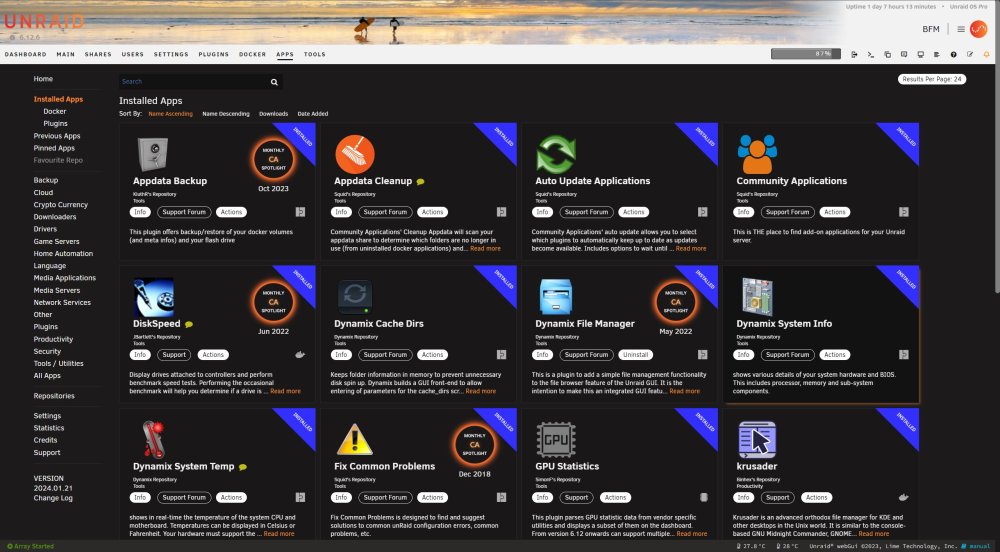Click the GPU Statistics chip icon

tap(555, 440)
